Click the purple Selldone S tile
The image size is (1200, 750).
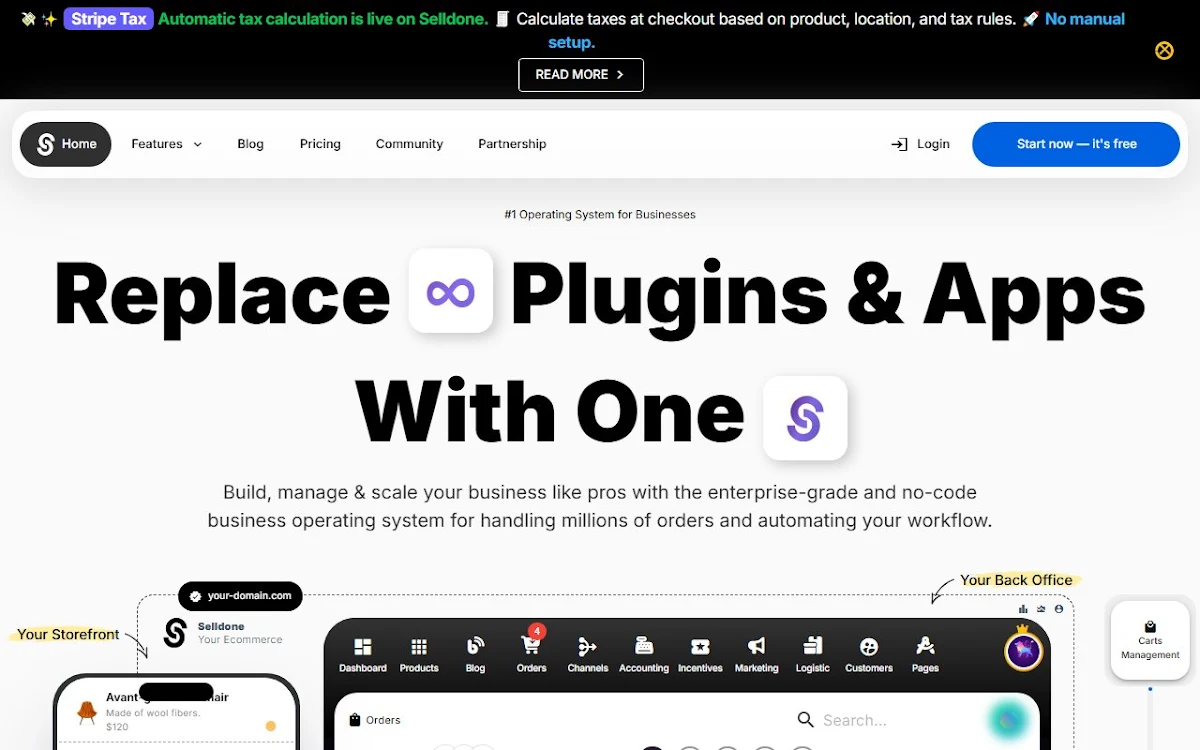(x=805, y=418)
